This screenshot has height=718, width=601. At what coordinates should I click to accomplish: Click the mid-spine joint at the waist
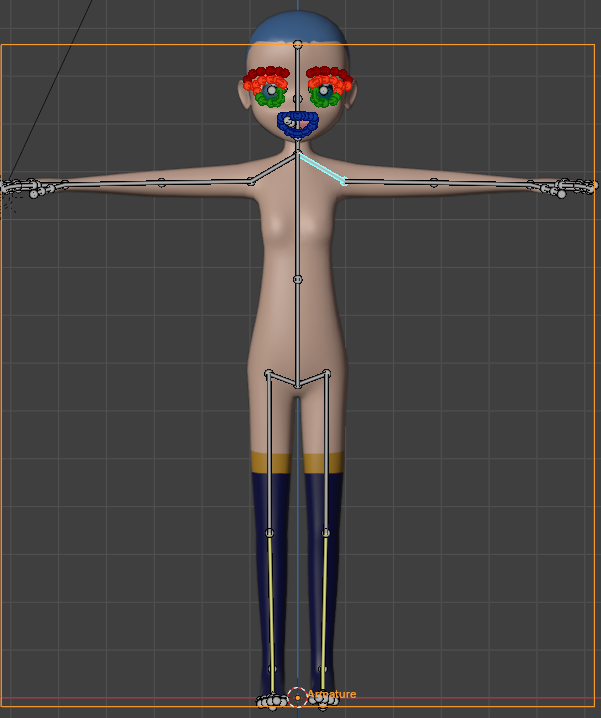pos(297,279)
